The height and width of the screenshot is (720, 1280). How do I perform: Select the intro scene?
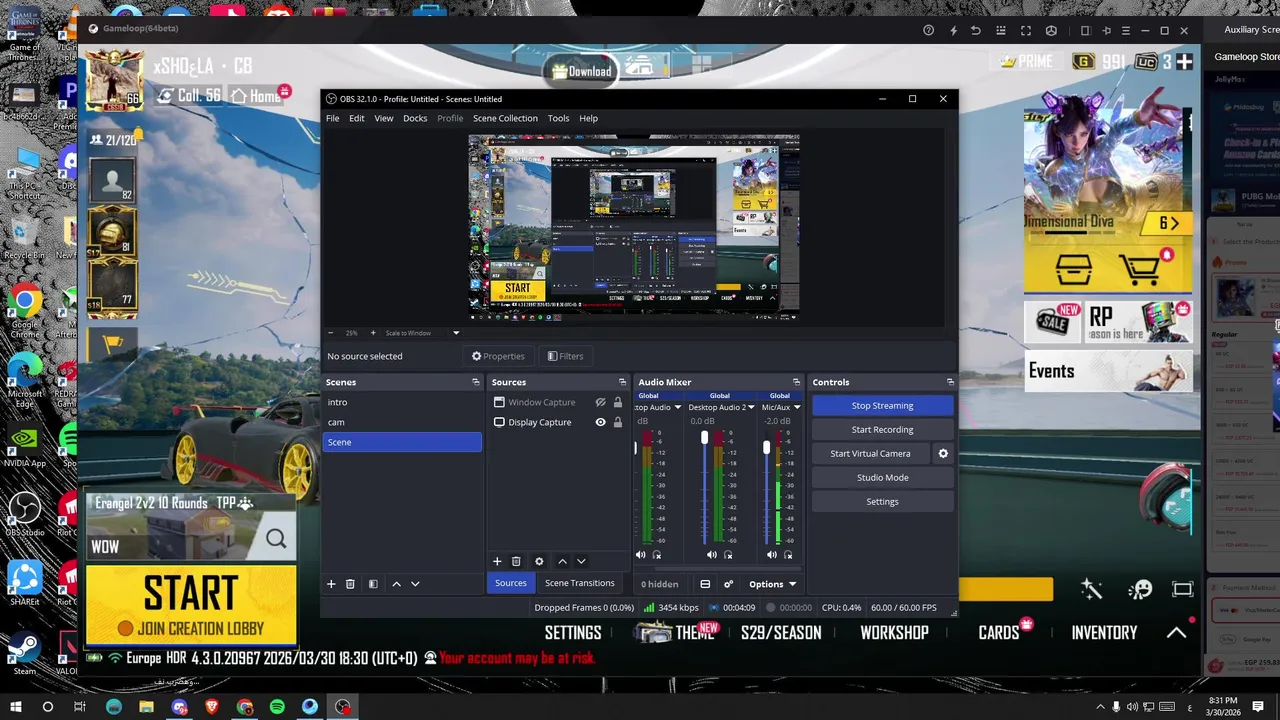pyautogui.click(x=402, y=402)
